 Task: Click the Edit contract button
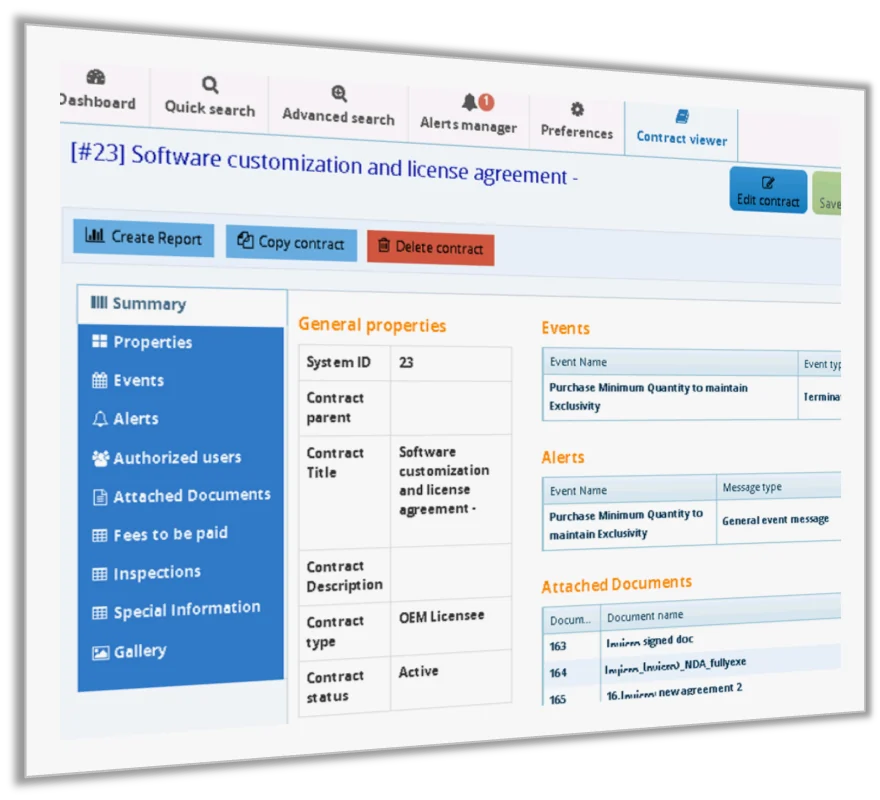pyautogui.click(x=768, y=190)
